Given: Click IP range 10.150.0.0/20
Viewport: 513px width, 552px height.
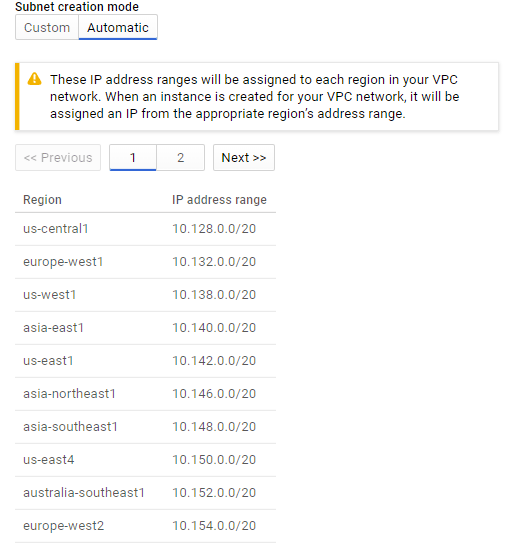Looking at the screenshot, I should [214, 460].
